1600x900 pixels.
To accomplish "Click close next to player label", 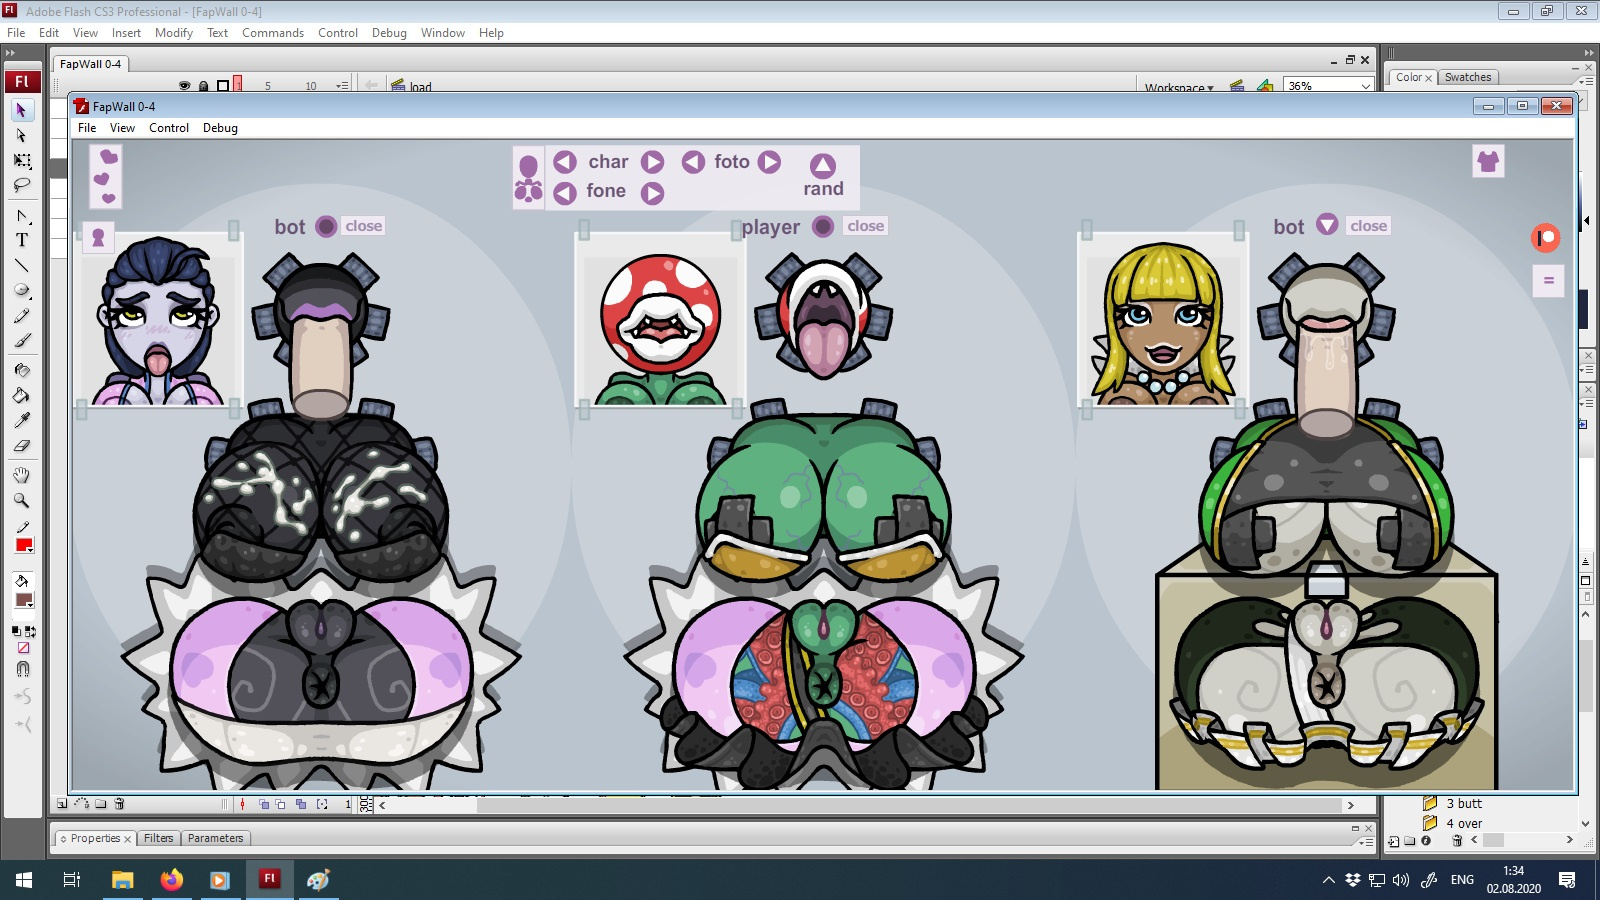I will [x=865, y=226].
